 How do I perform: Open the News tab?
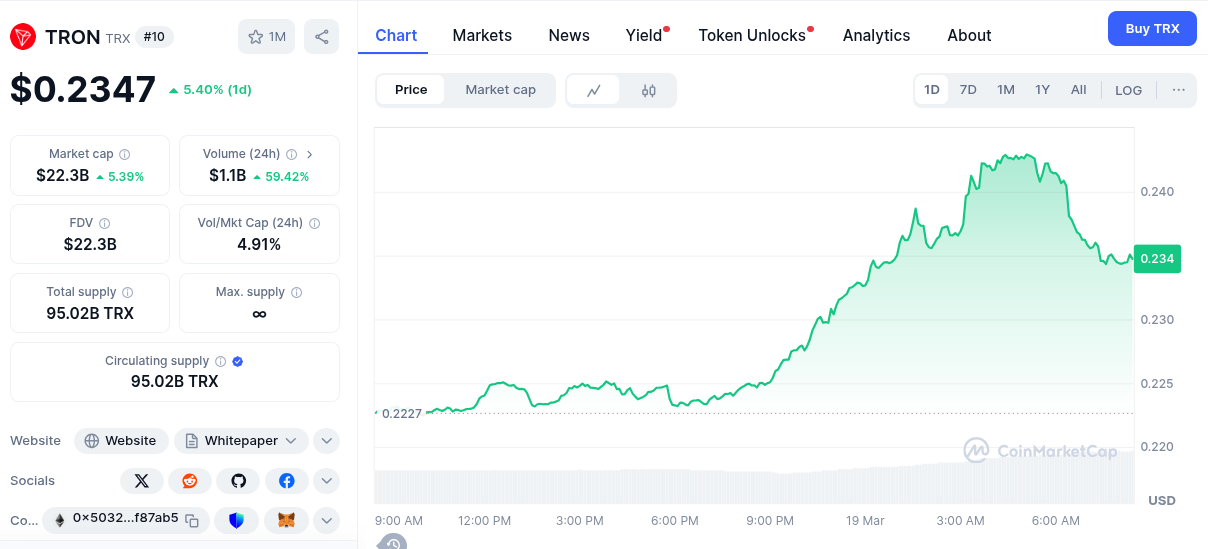[x=569, y=35]
